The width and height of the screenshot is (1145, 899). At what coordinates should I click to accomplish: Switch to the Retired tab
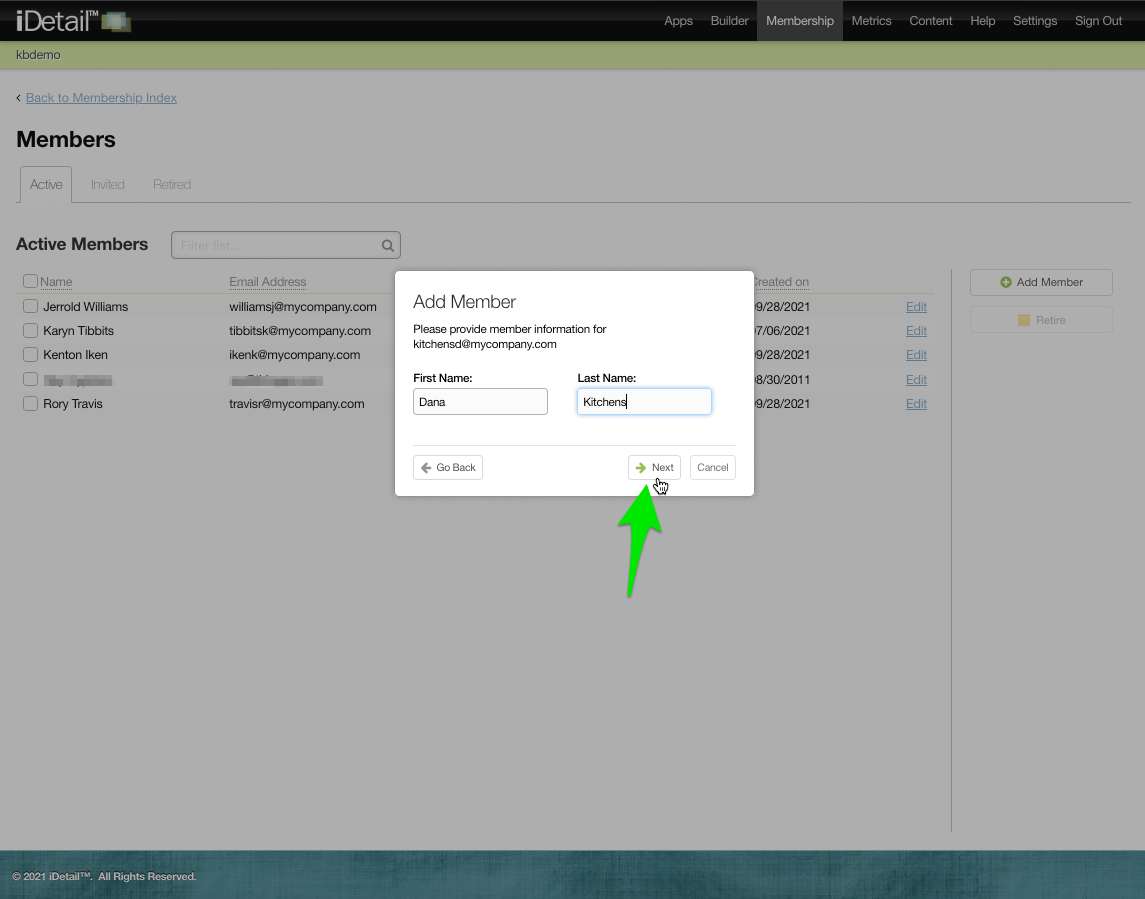172,185
